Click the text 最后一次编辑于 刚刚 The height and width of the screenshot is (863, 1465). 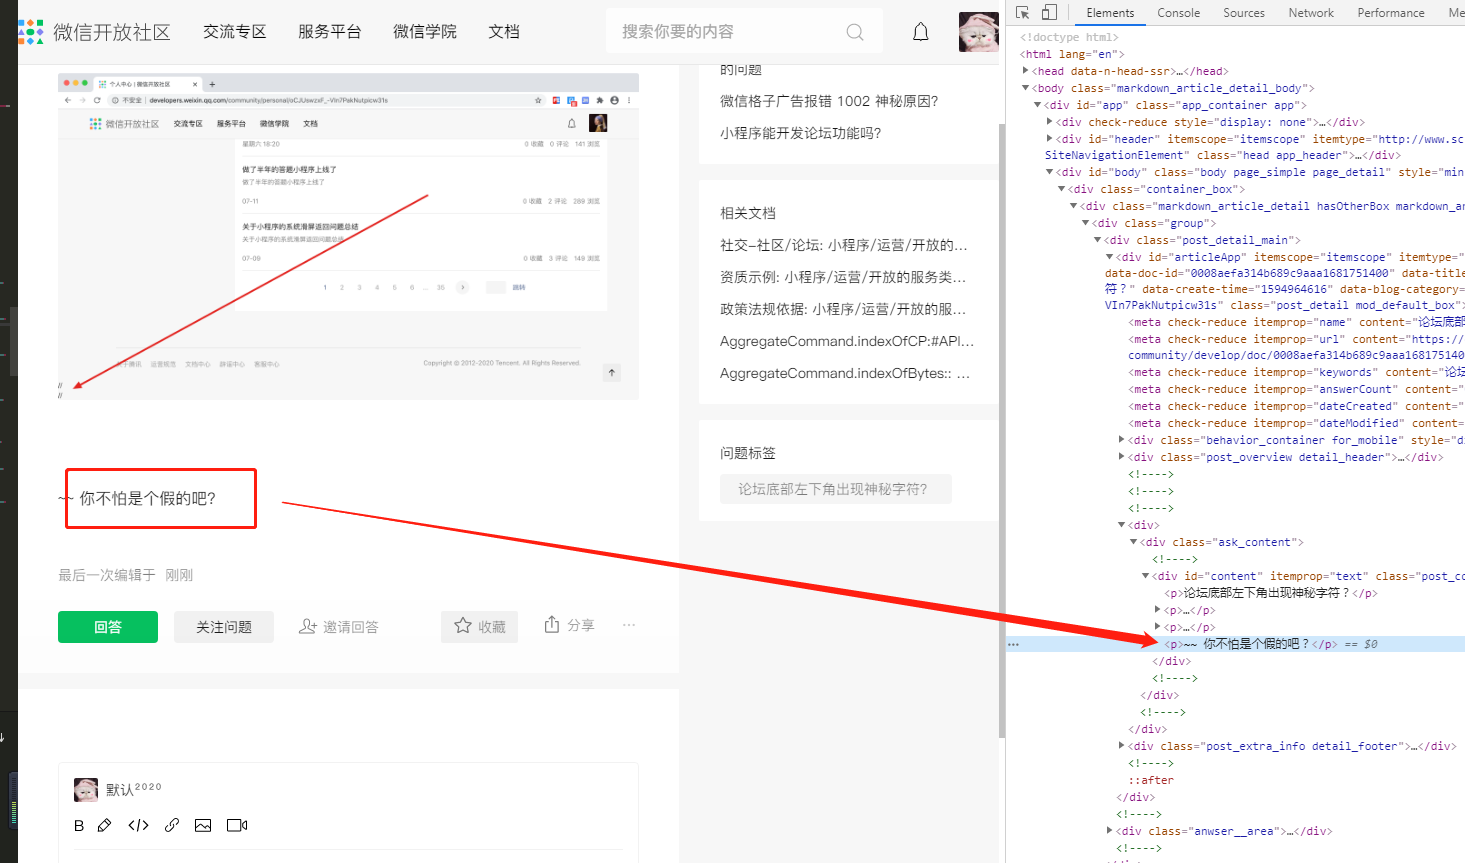tap(125, 575)
